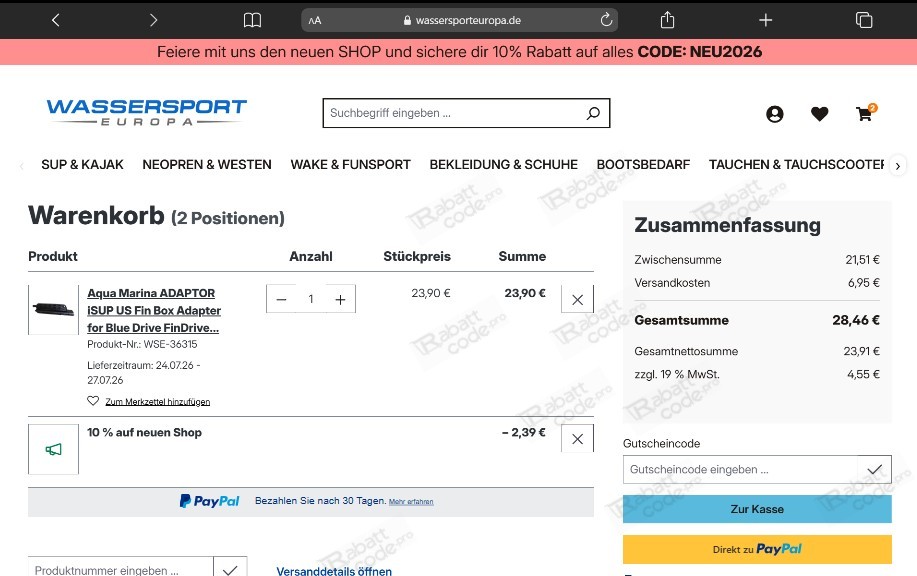The height and width of the screenshot is (576, 917).
Task: Click Produkt-Nr.: WSE-36315 text
Action: [x=142, y=344]
